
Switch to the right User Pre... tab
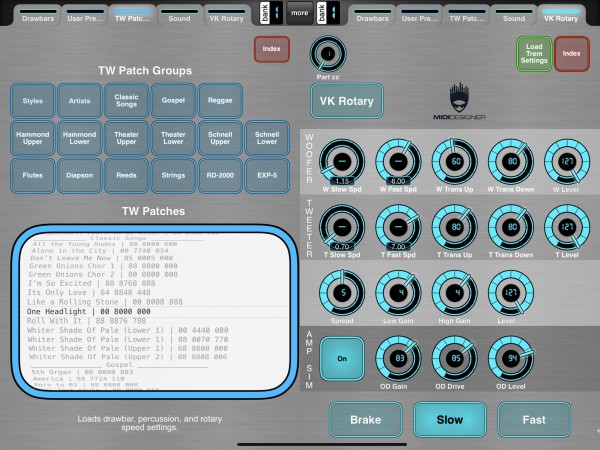(419, 15)
